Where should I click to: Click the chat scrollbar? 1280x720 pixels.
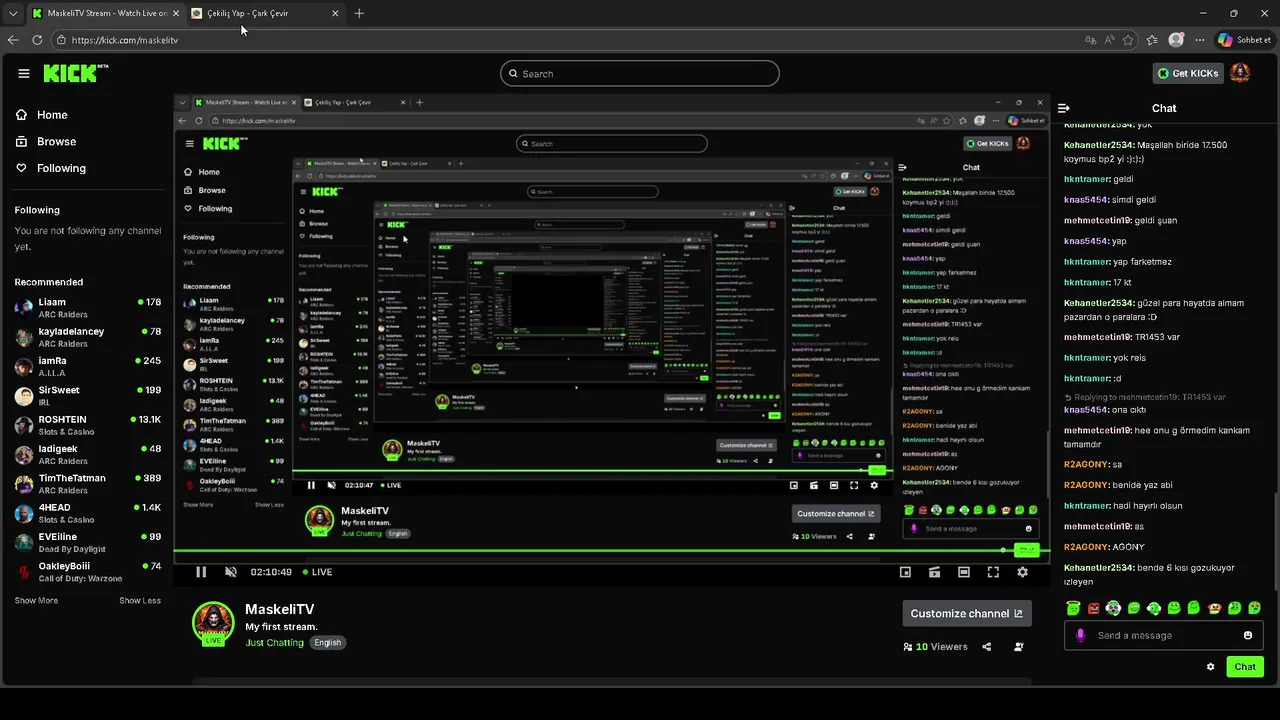(x=1276, y=540)
